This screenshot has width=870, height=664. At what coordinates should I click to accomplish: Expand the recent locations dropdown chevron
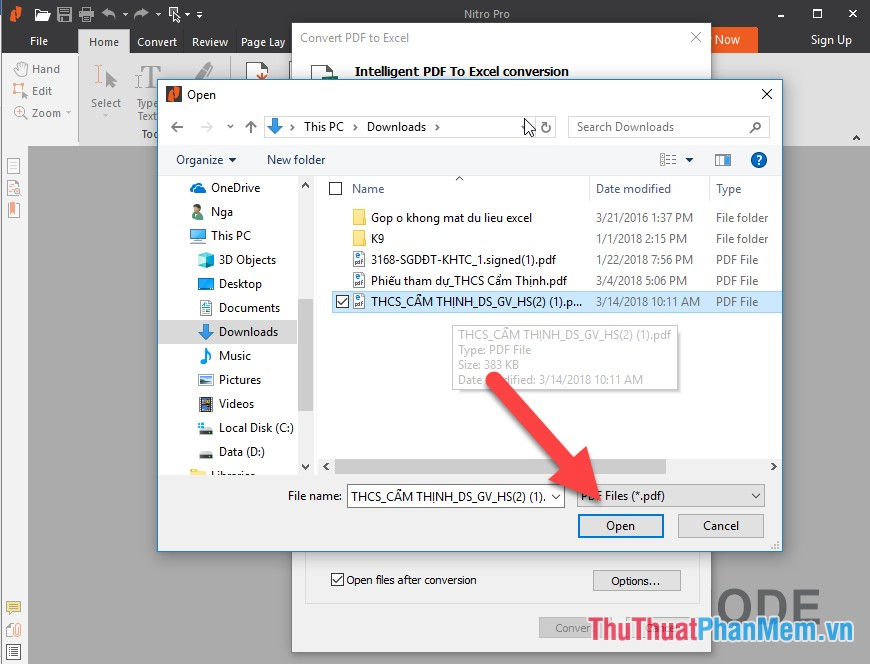pos(230,127)
